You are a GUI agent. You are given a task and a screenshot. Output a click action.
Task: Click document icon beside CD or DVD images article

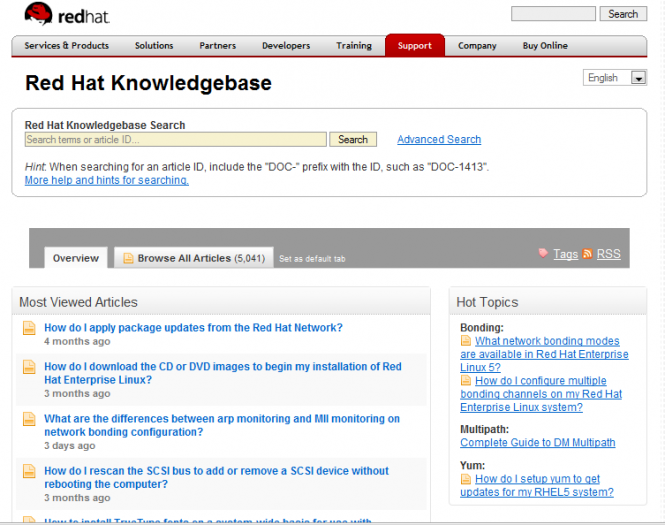[29, 367]
